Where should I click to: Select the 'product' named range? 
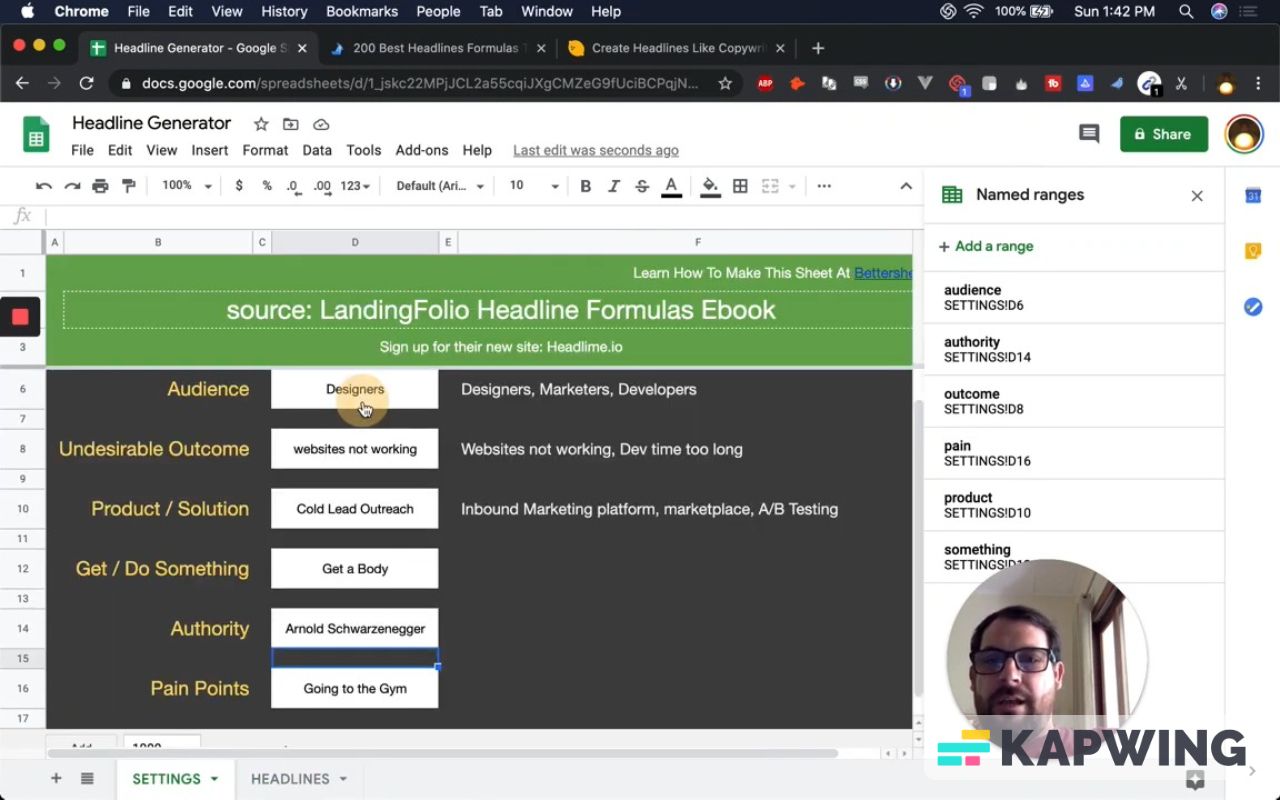[1074, 506]
